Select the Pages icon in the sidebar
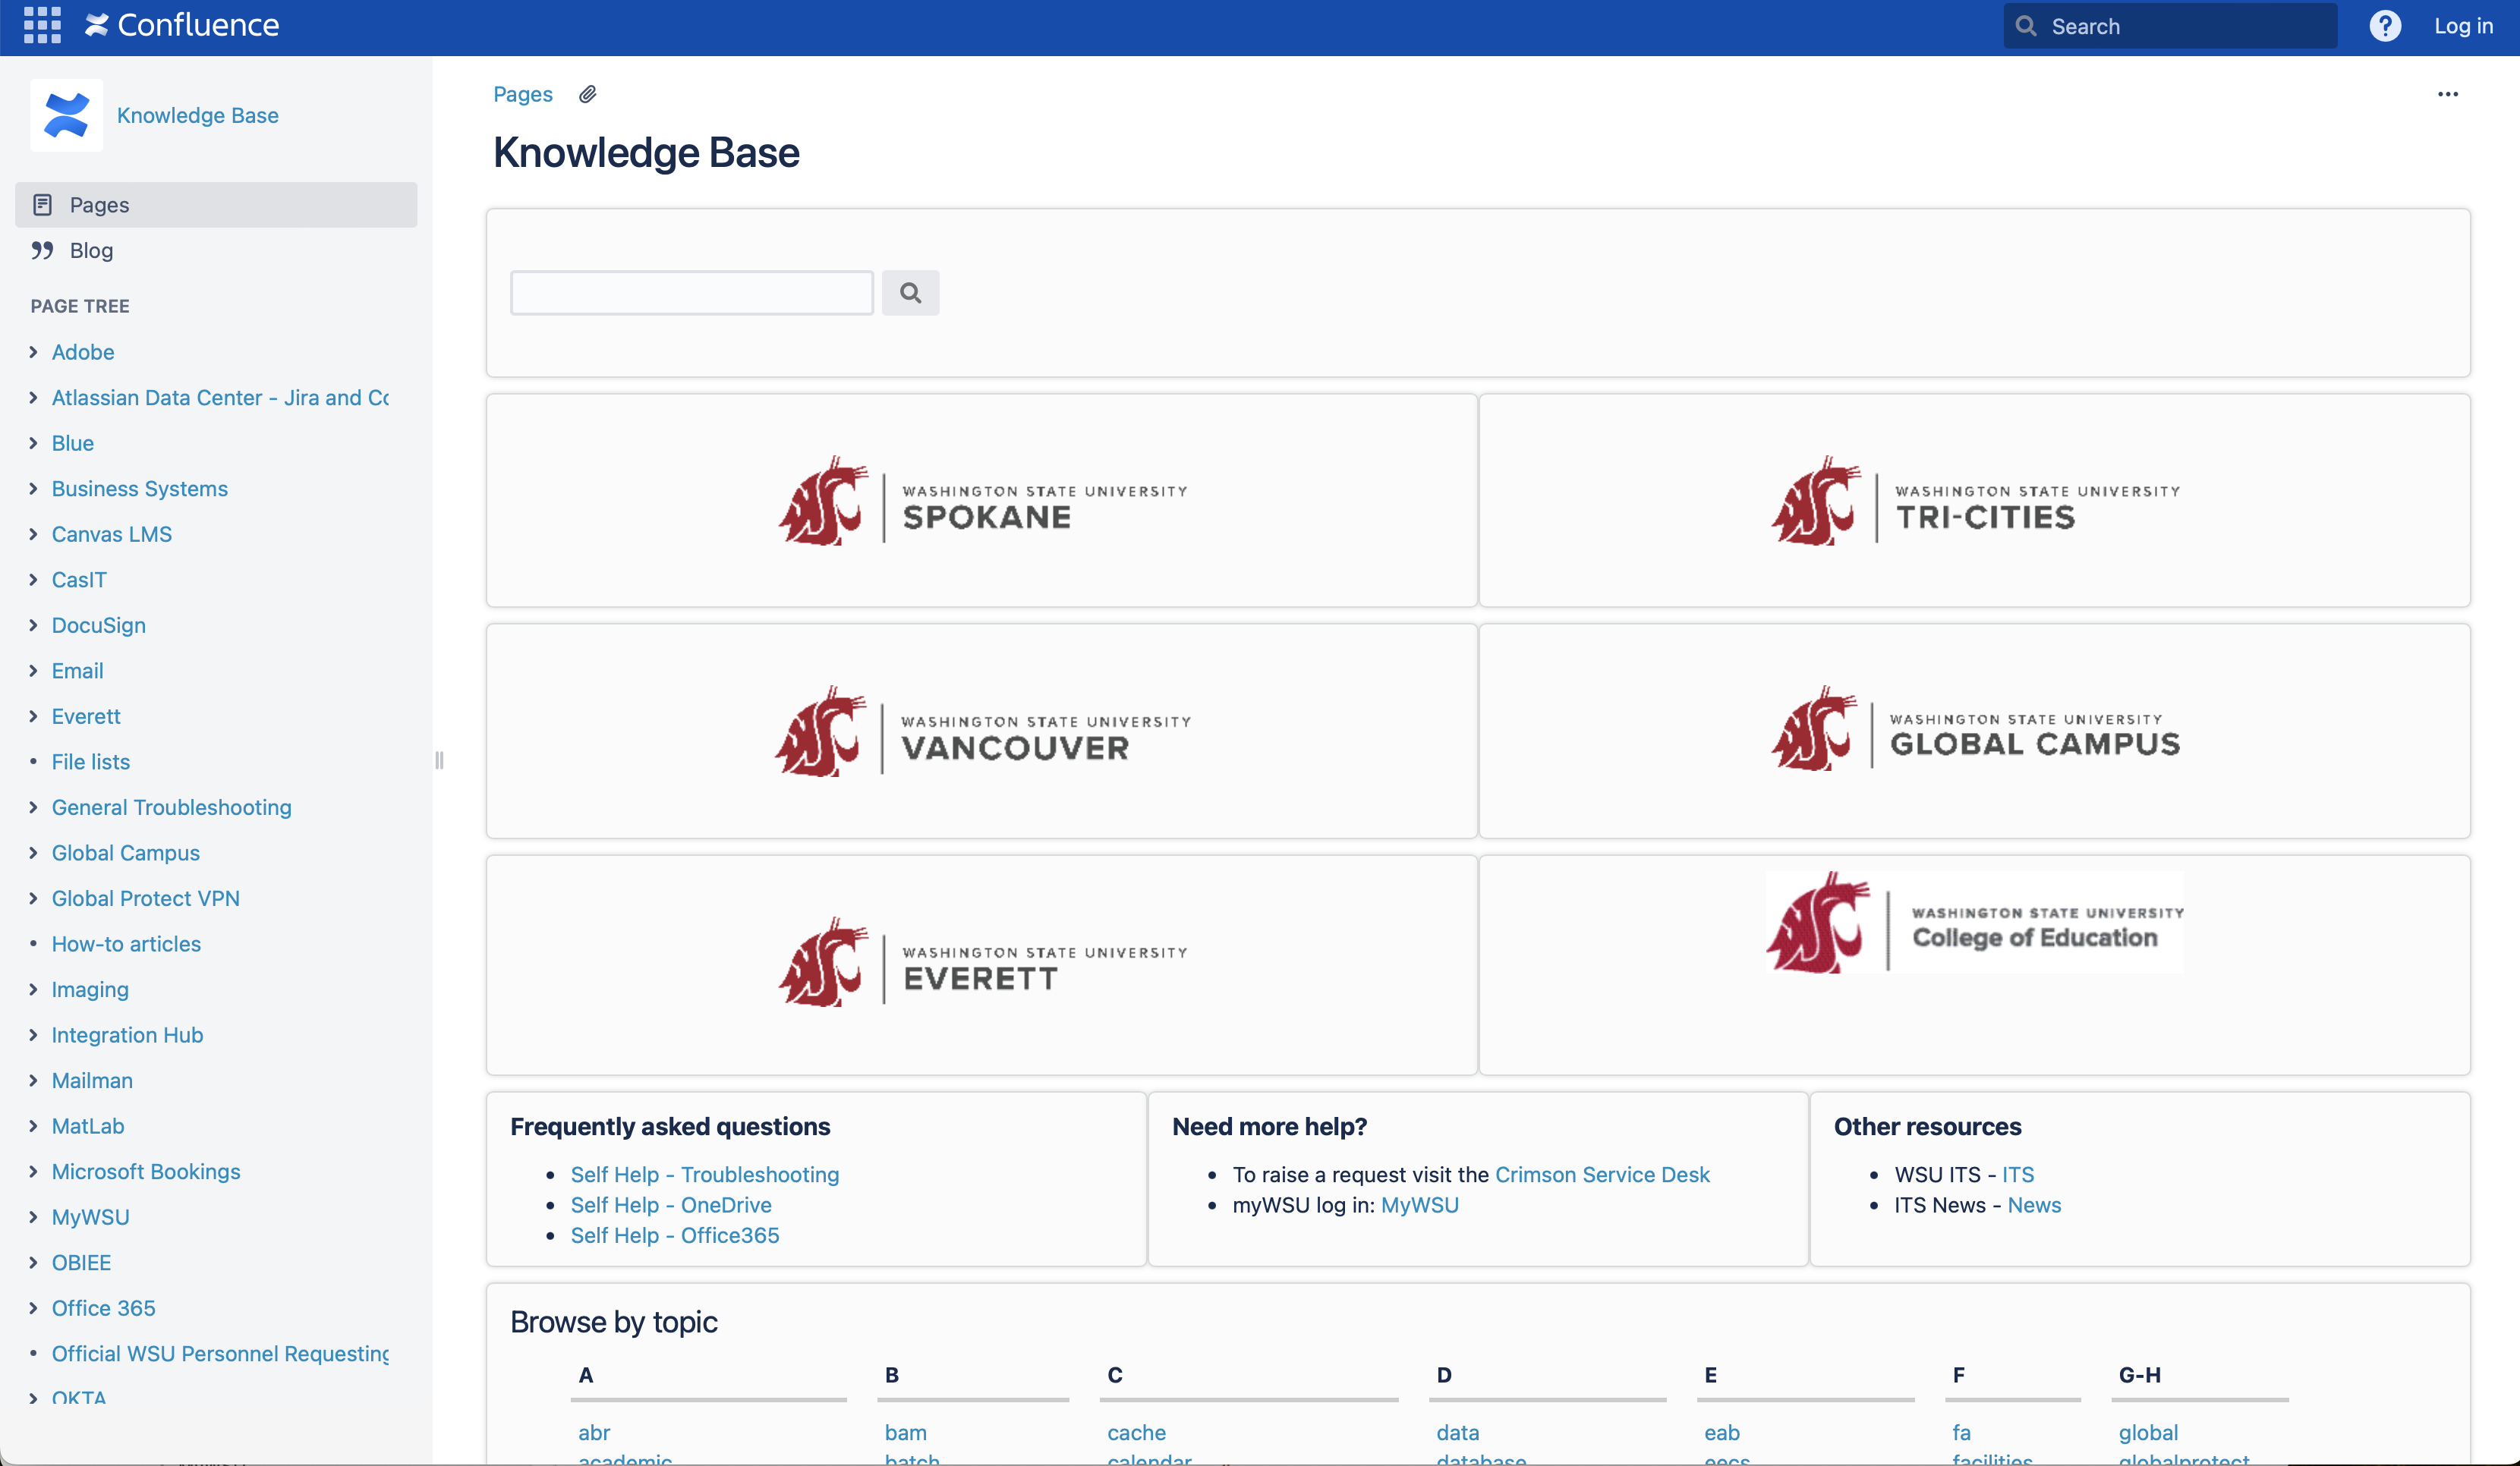Screen dimensions: 2520x1466 pyautogui.click(x=43, y=204)
